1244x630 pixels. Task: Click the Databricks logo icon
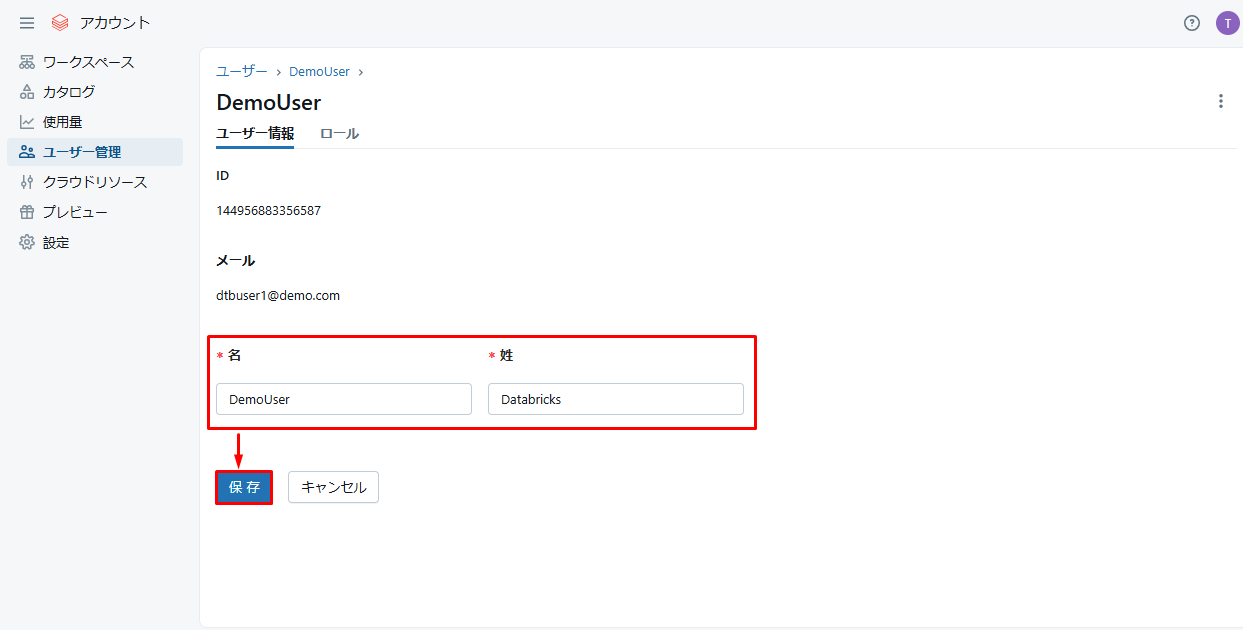tap(60, 23)
